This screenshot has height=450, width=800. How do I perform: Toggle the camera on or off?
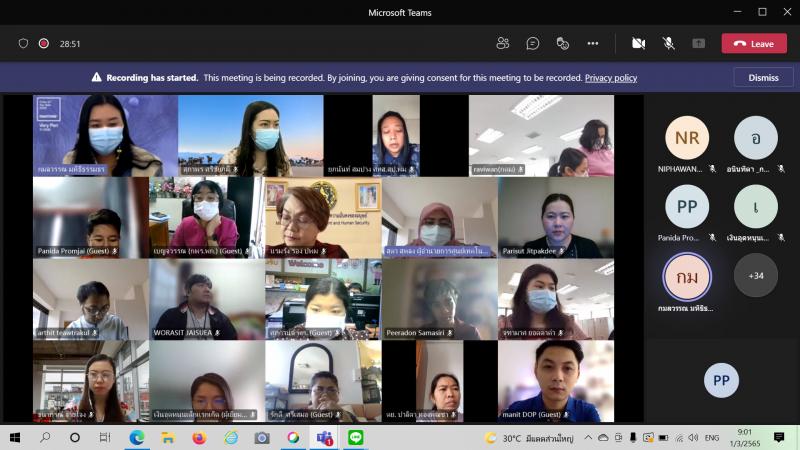coord(638,43)
